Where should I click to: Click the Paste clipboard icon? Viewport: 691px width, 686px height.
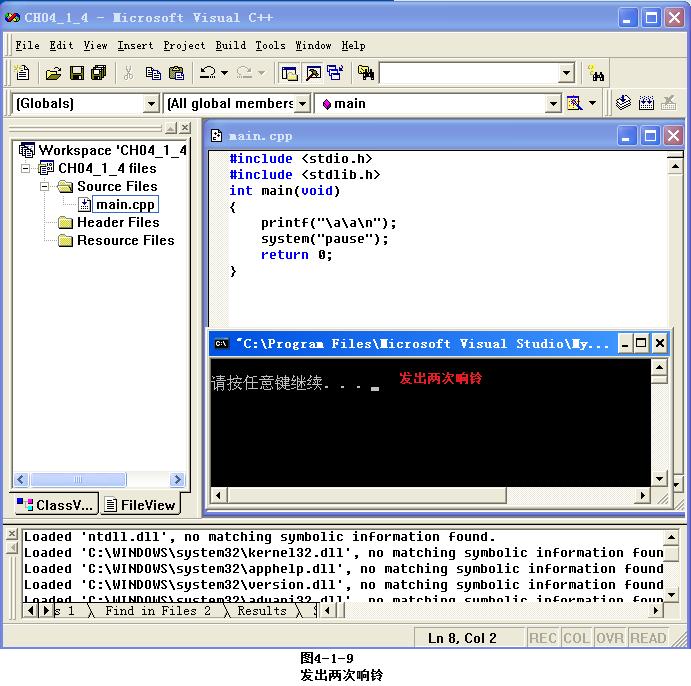coord(177,73)
